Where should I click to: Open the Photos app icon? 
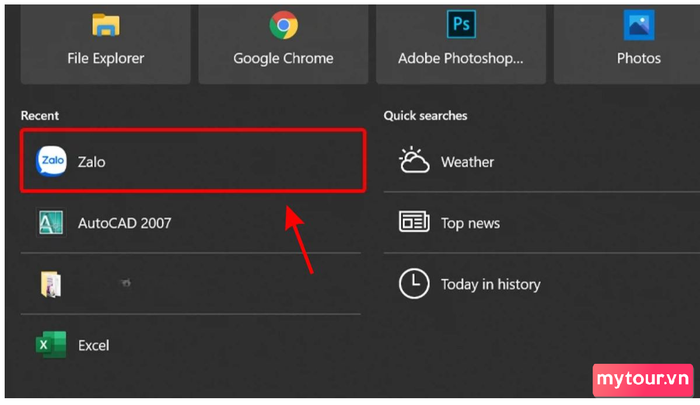[x=639, y=25]
